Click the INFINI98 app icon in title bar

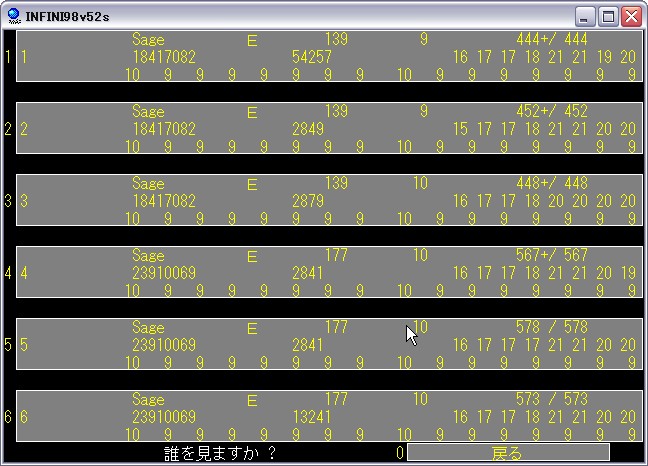14,16
